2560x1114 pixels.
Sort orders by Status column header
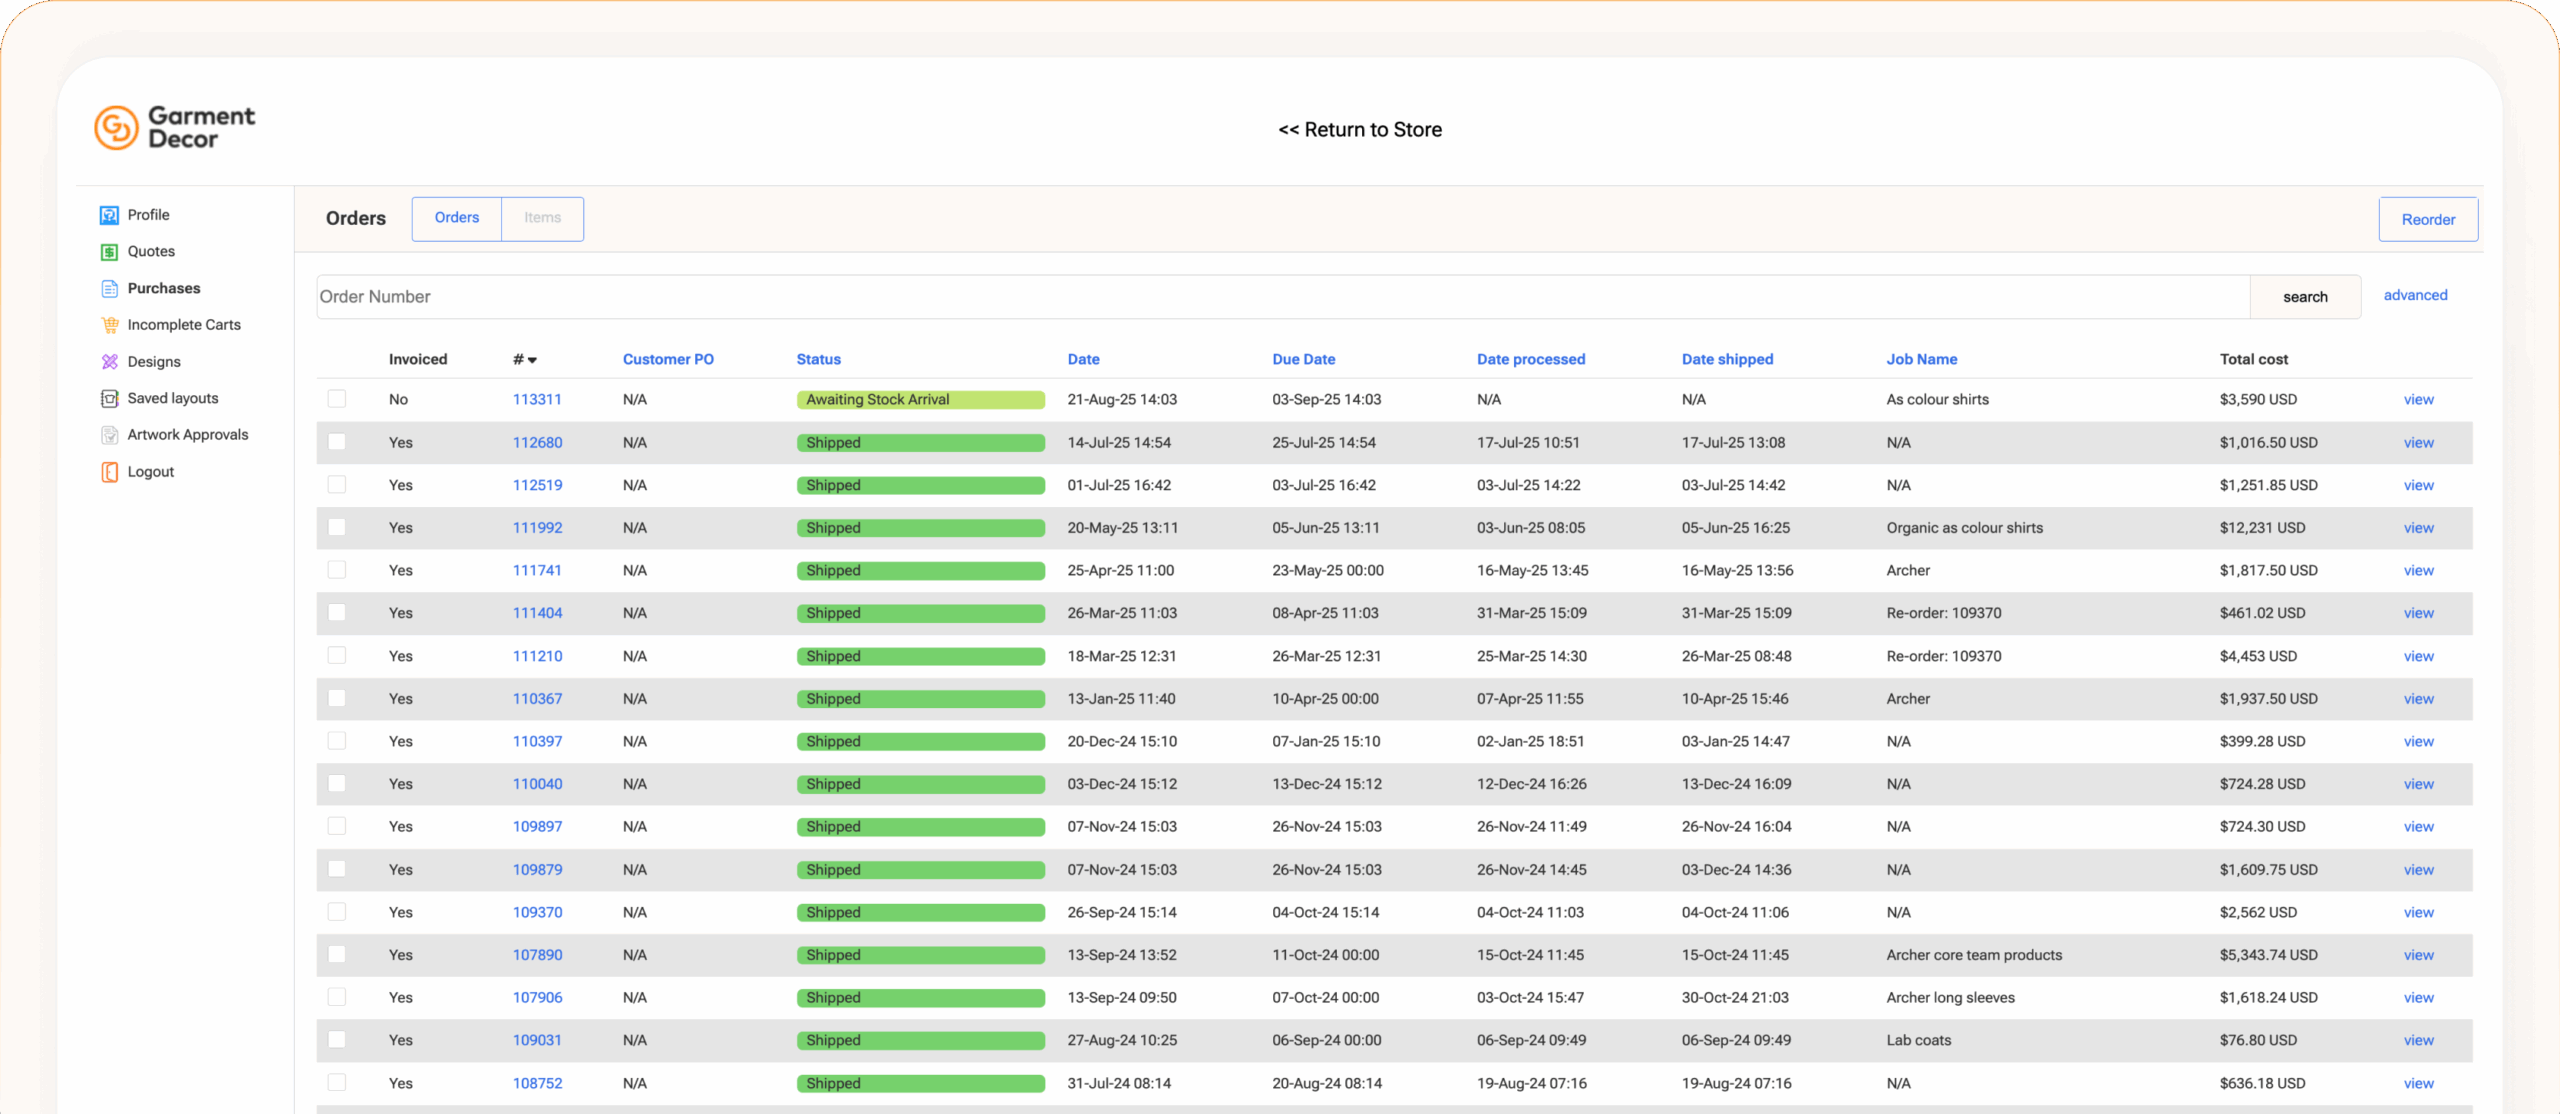point(818,359)
